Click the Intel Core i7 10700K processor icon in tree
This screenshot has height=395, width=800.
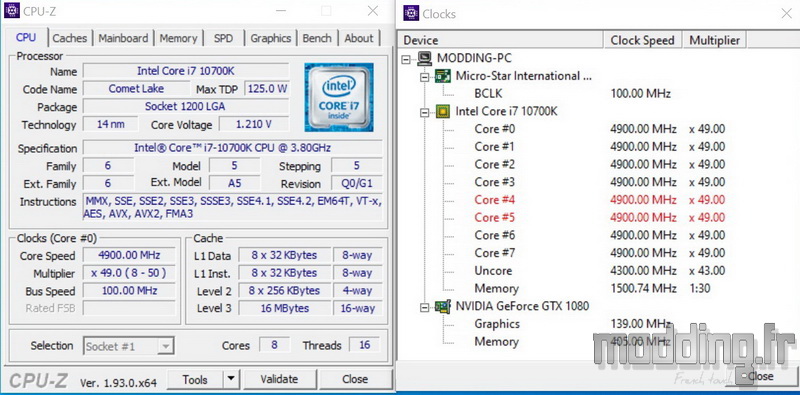pos(442,112)
